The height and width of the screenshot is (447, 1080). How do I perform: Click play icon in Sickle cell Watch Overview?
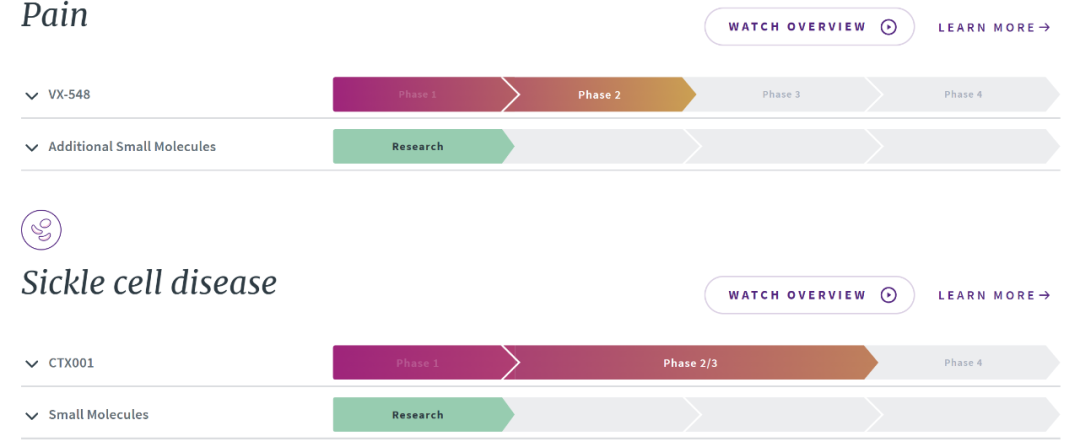coord(888,295)
